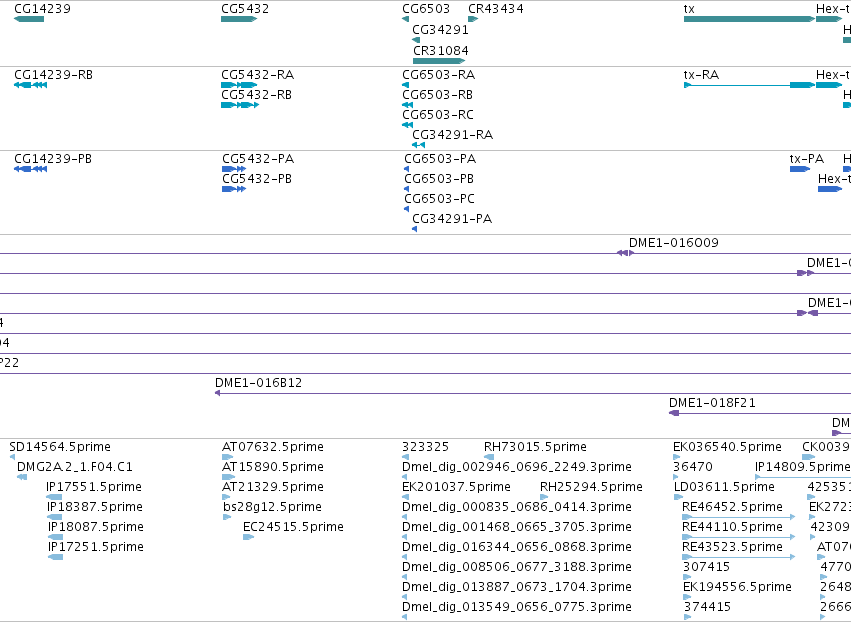Open the Dmel_dig_002946_0696_2249.3prime label

517,467
